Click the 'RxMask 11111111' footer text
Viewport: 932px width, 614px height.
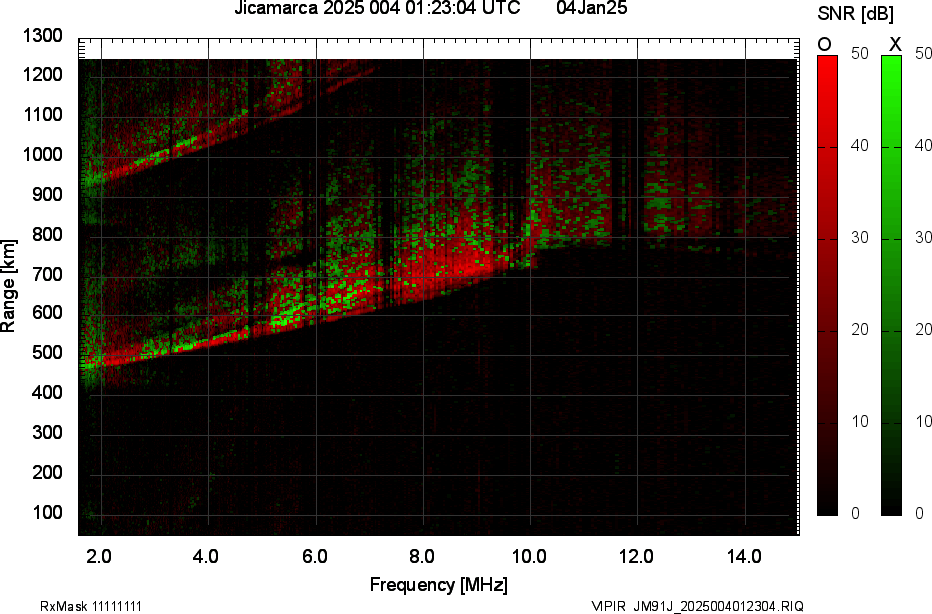(x=91, y=606)
